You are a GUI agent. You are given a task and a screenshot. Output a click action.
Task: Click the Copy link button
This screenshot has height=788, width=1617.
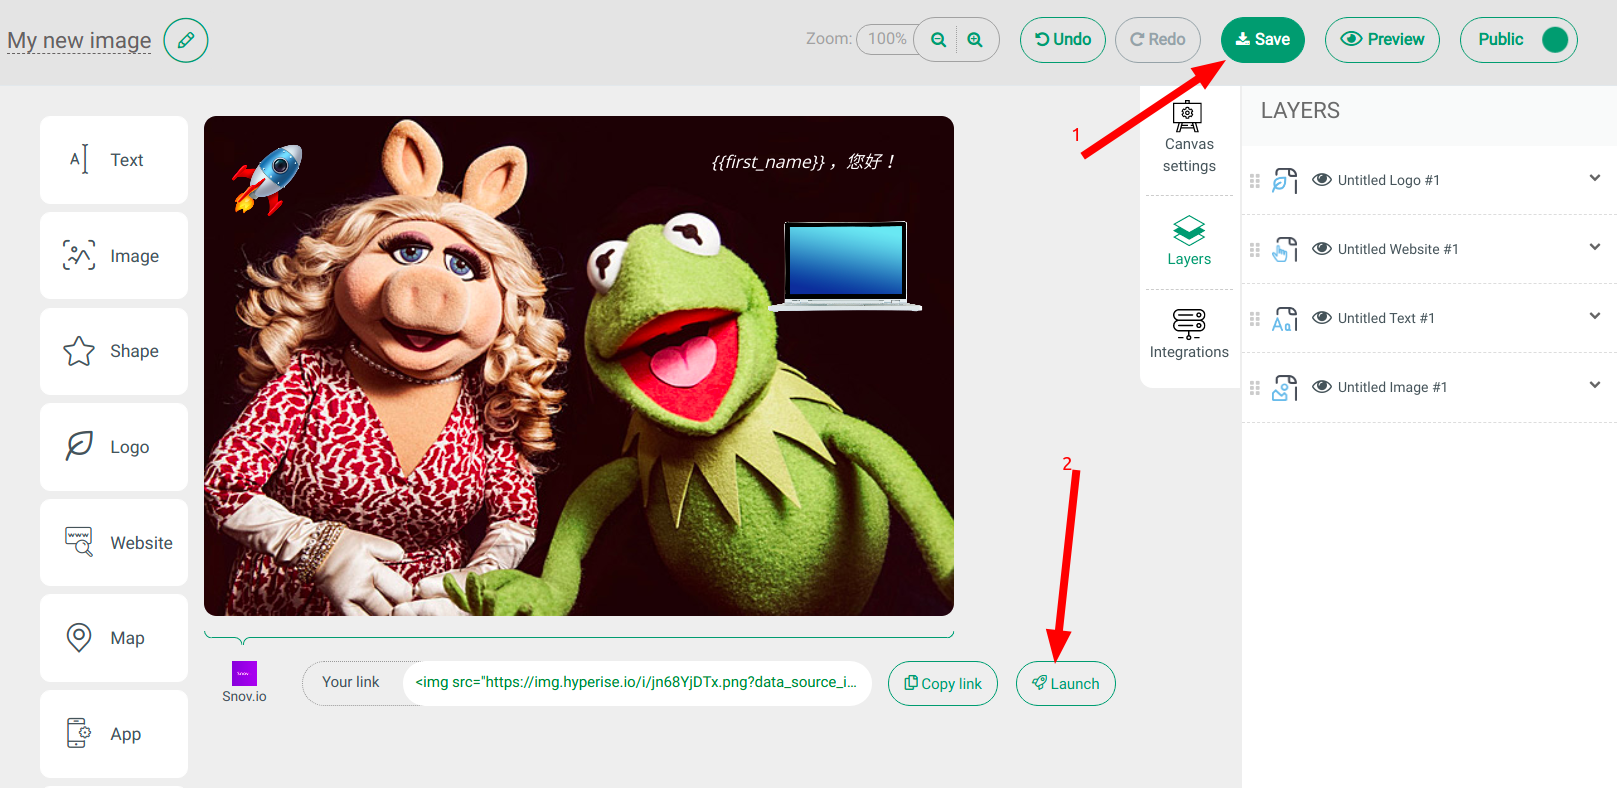[x=943, y=684]
